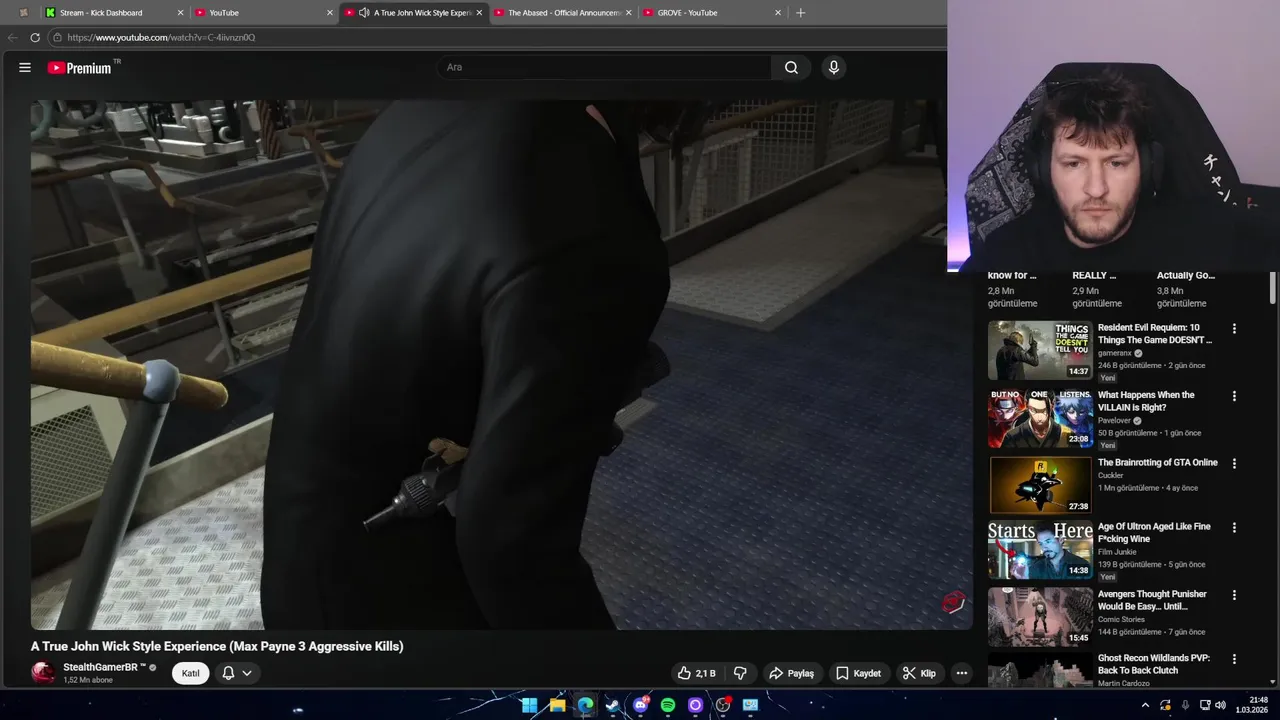
Task: Open notification bell dropdown for StealthGamerBR
Action: pyautogui.click(x=237, y=673)
